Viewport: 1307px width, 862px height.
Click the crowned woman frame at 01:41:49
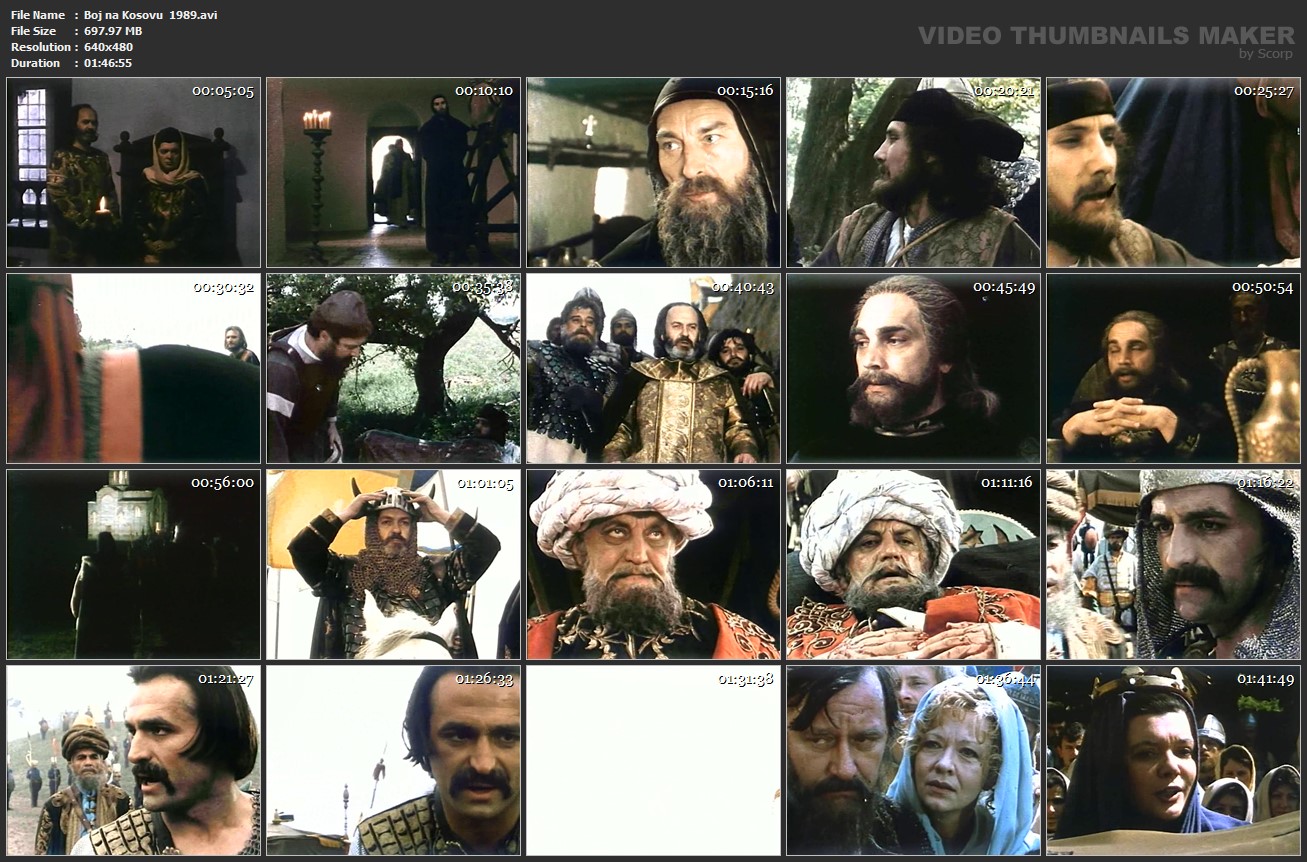click(1173, 760)
